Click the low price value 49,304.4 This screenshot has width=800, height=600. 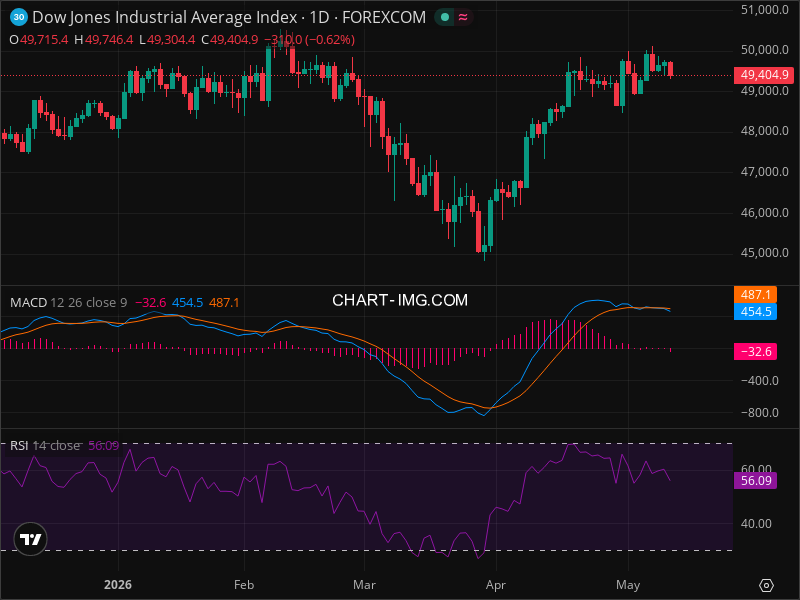pyautogui.click(x=171, y=40)
